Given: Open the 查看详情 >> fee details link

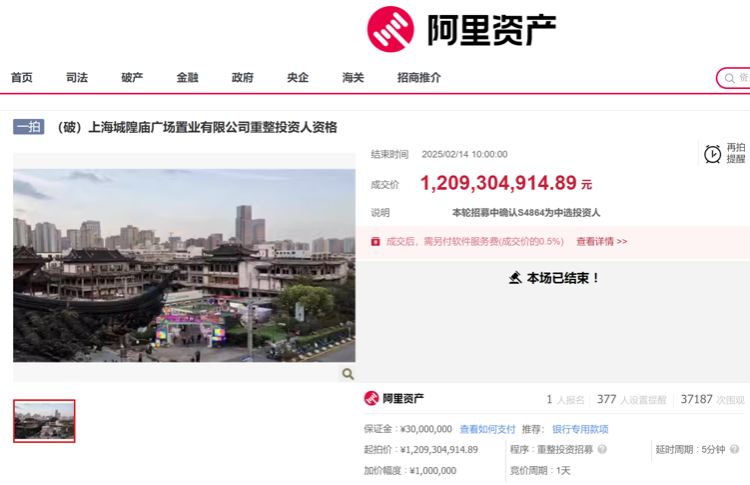Looking at the screenshot, I should (x=602, y=242).
